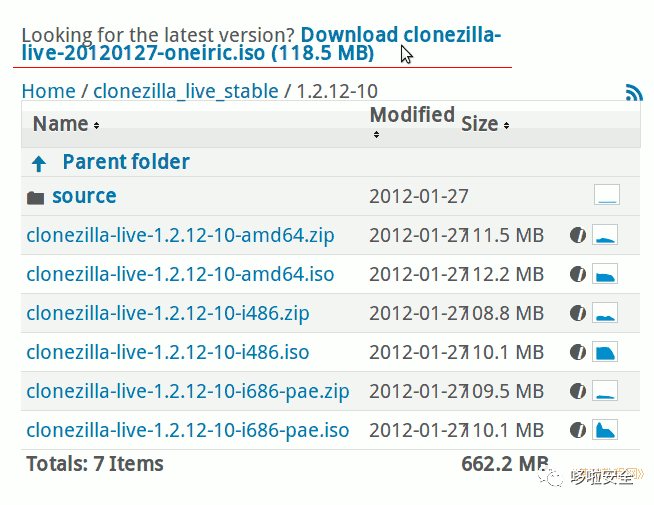654x505 pixels.
Task: Open download stats chart for amd64.iso
Action: 605,274
